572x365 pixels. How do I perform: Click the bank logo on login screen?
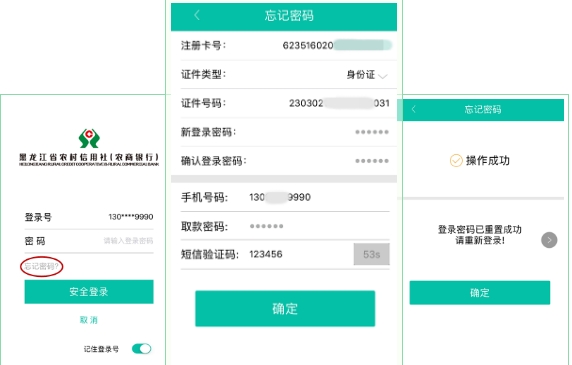[x=89, y=138]
